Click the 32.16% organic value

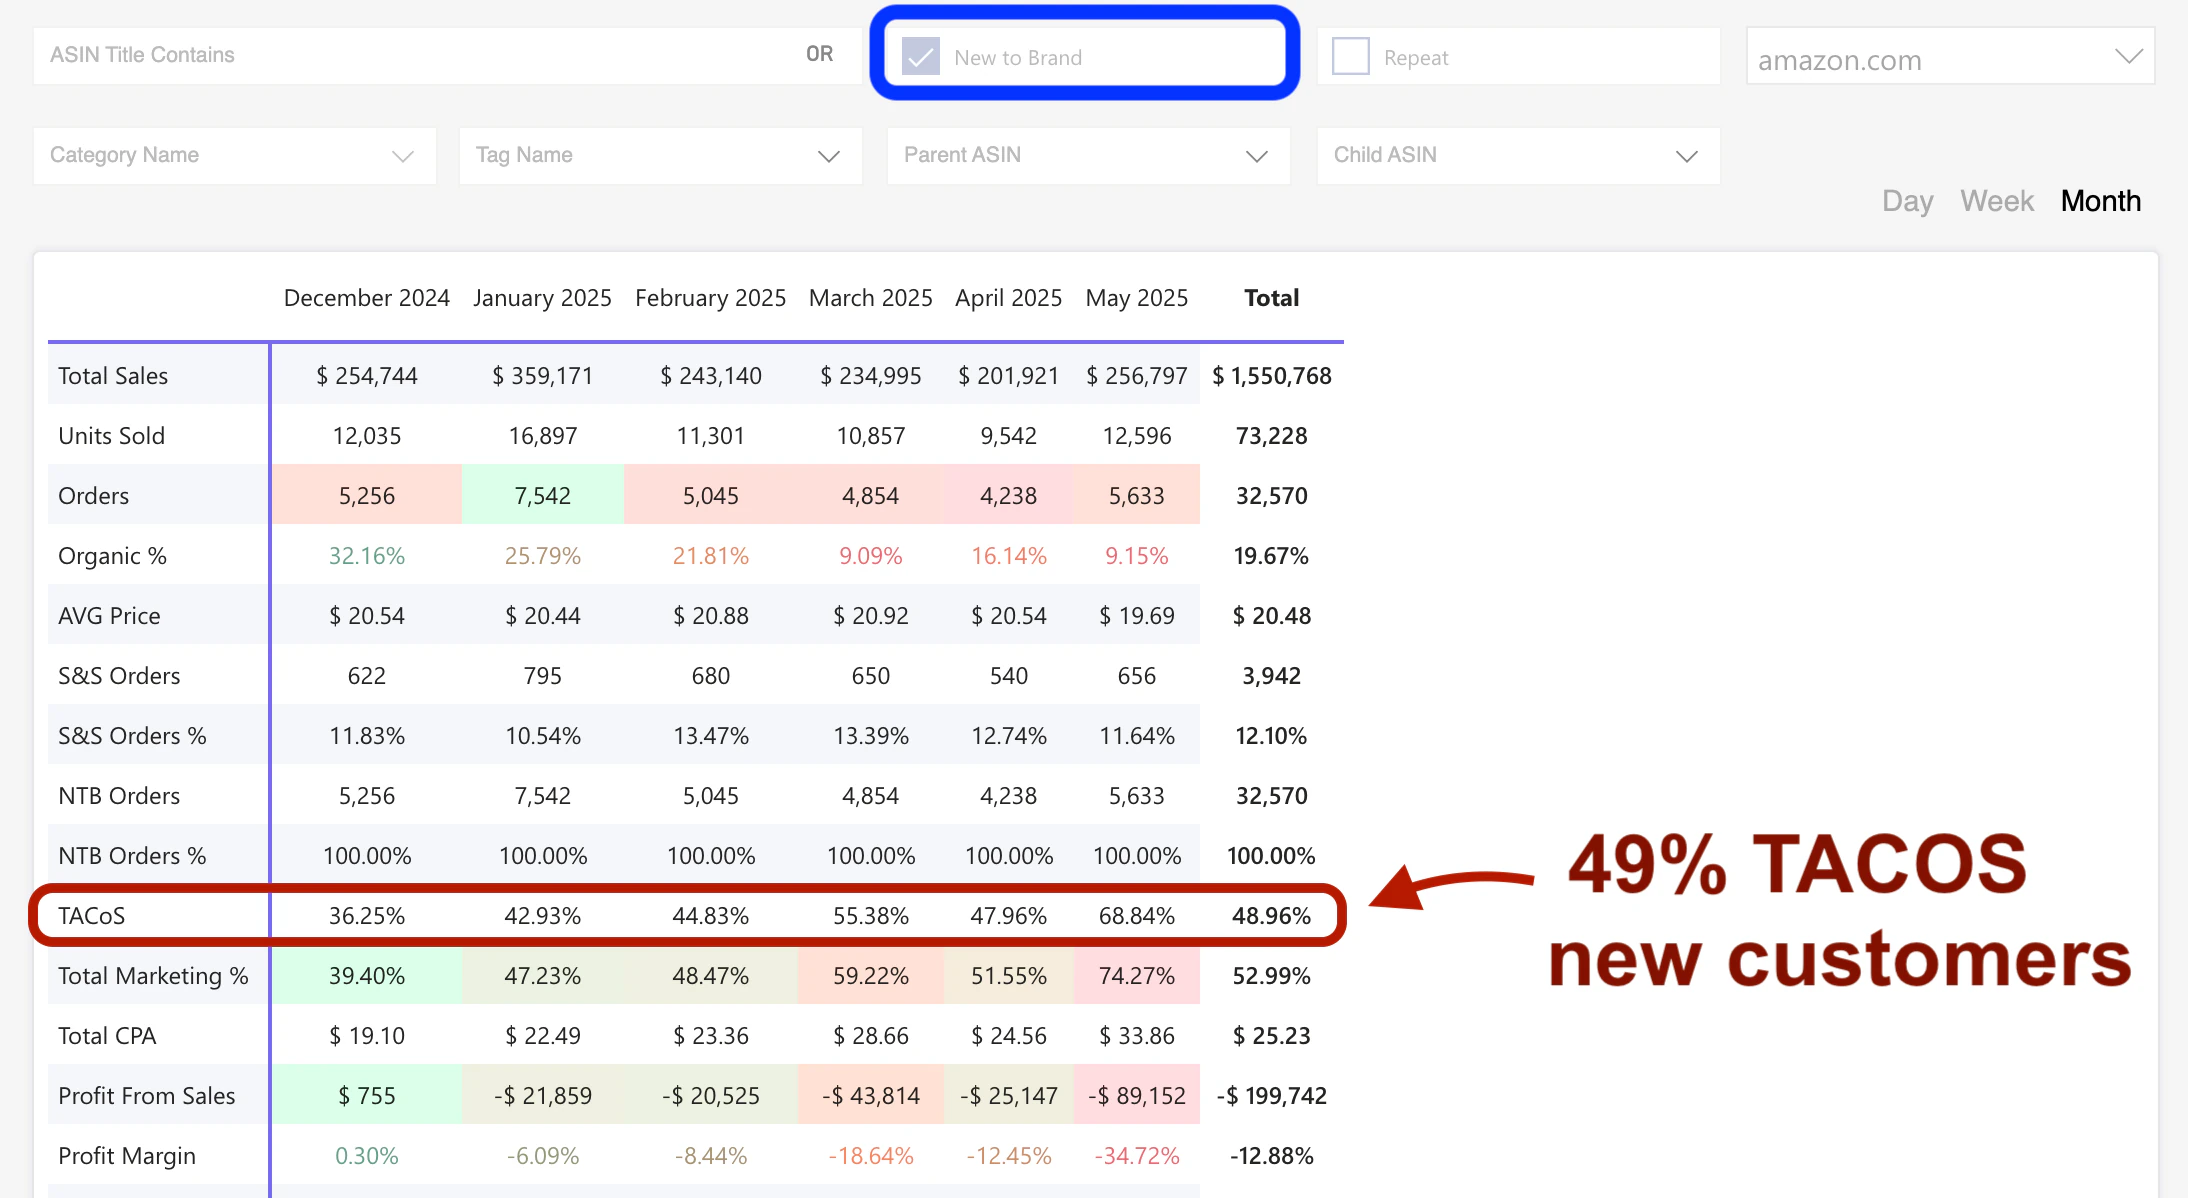[367, 556]
